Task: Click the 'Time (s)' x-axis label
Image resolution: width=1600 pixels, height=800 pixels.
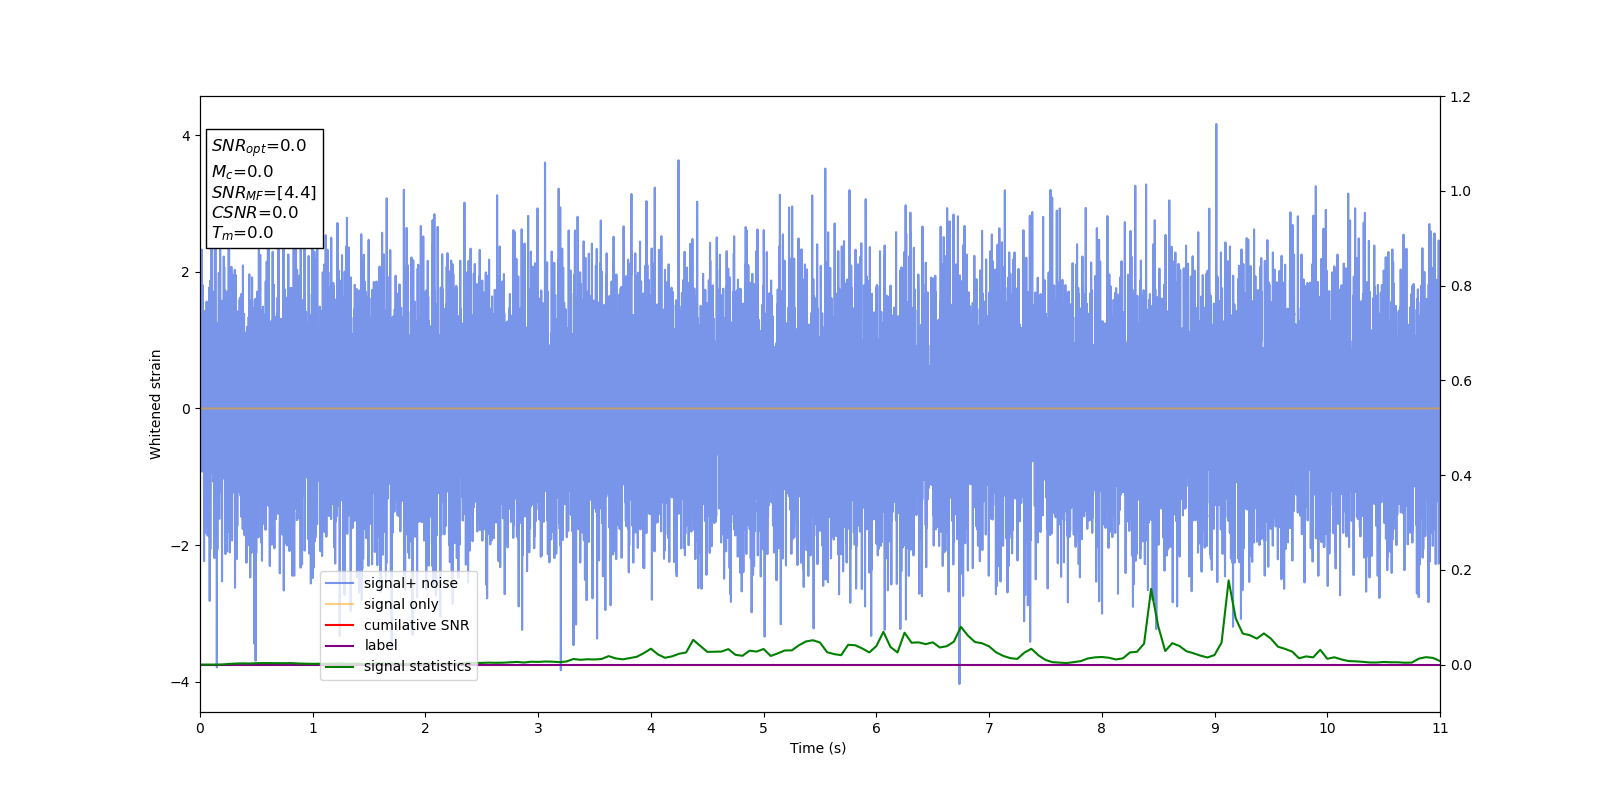Action: tap(818, 748)
